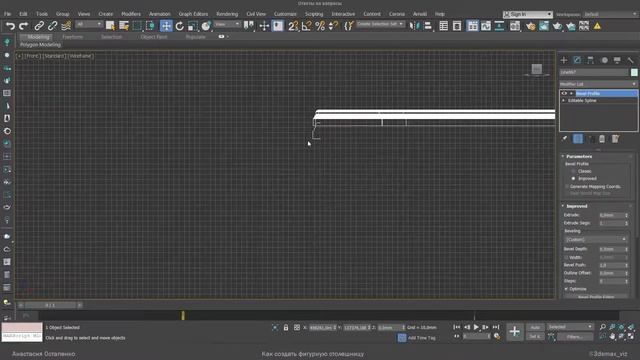Toggle the bevel Width checkbox
The width and height of the screenshot is (640, 360).
(567, 257)
